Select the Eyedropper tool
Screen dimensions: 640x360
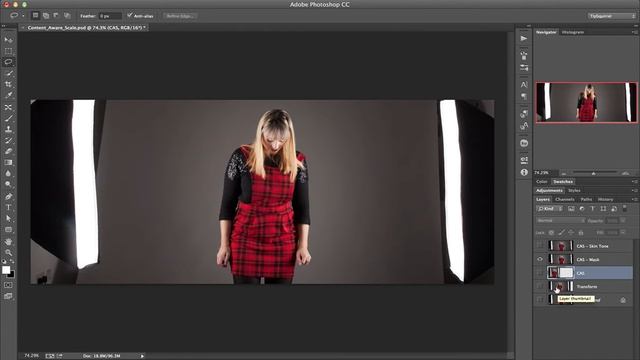click(8, 96)
